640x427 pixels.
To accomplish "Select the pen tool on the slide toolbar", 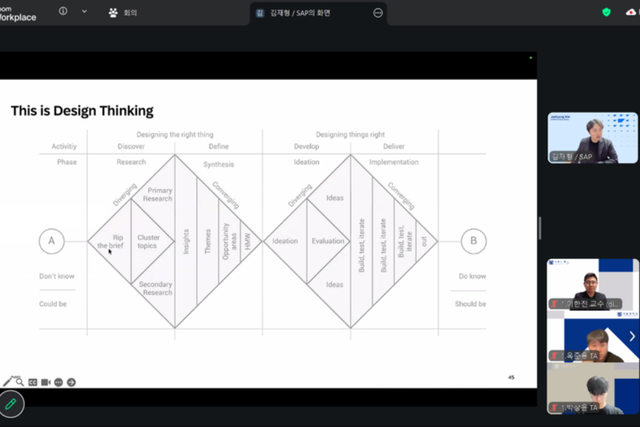I will 7,382.
